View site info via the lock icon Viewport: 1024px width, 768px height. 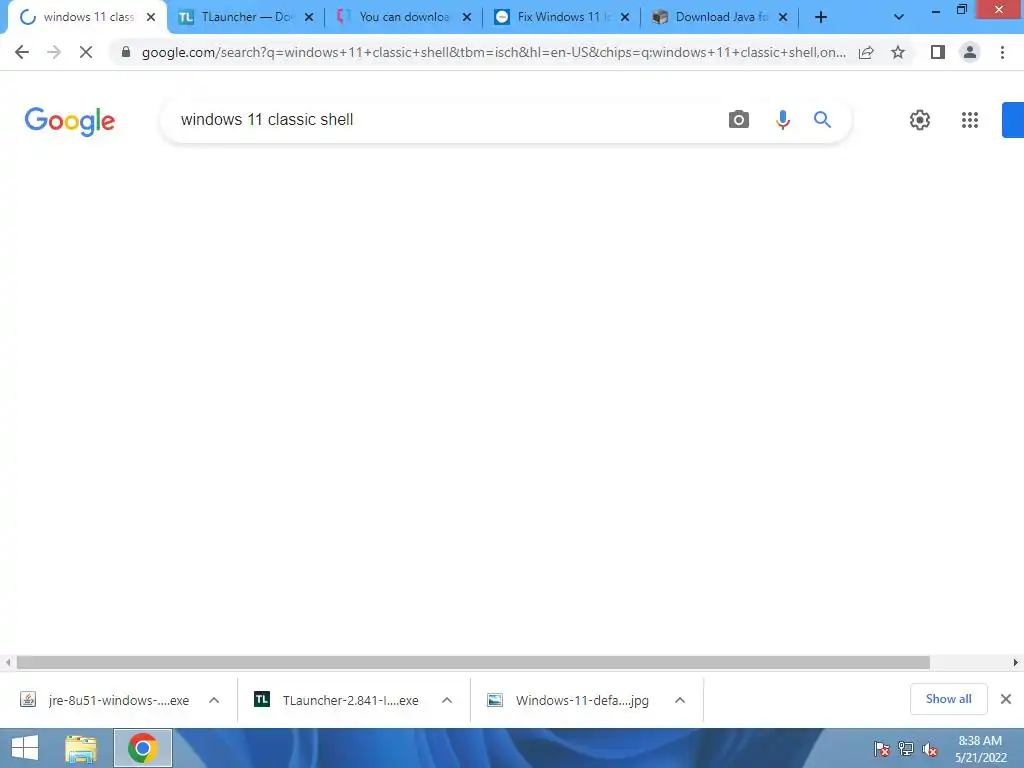coord(126,52)
